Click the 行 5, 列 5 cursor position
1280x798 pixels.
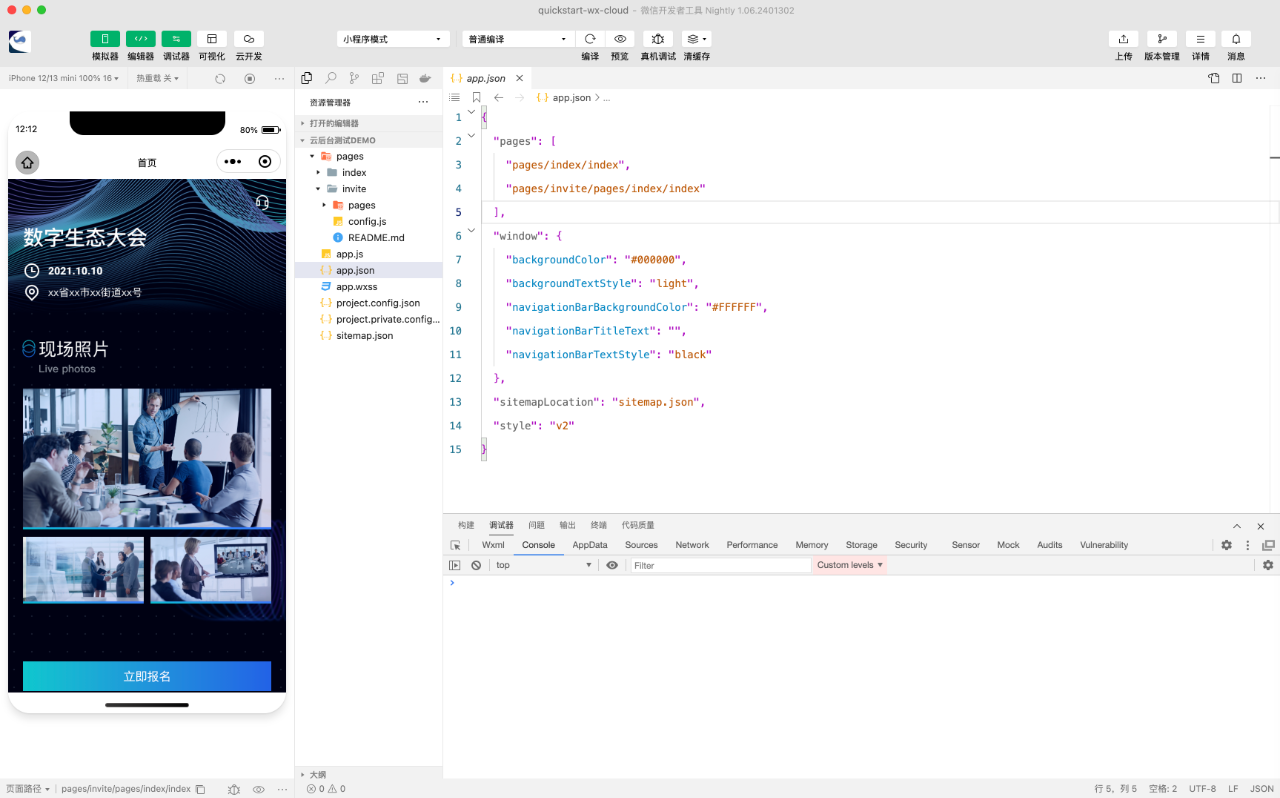pos(1116,789)
